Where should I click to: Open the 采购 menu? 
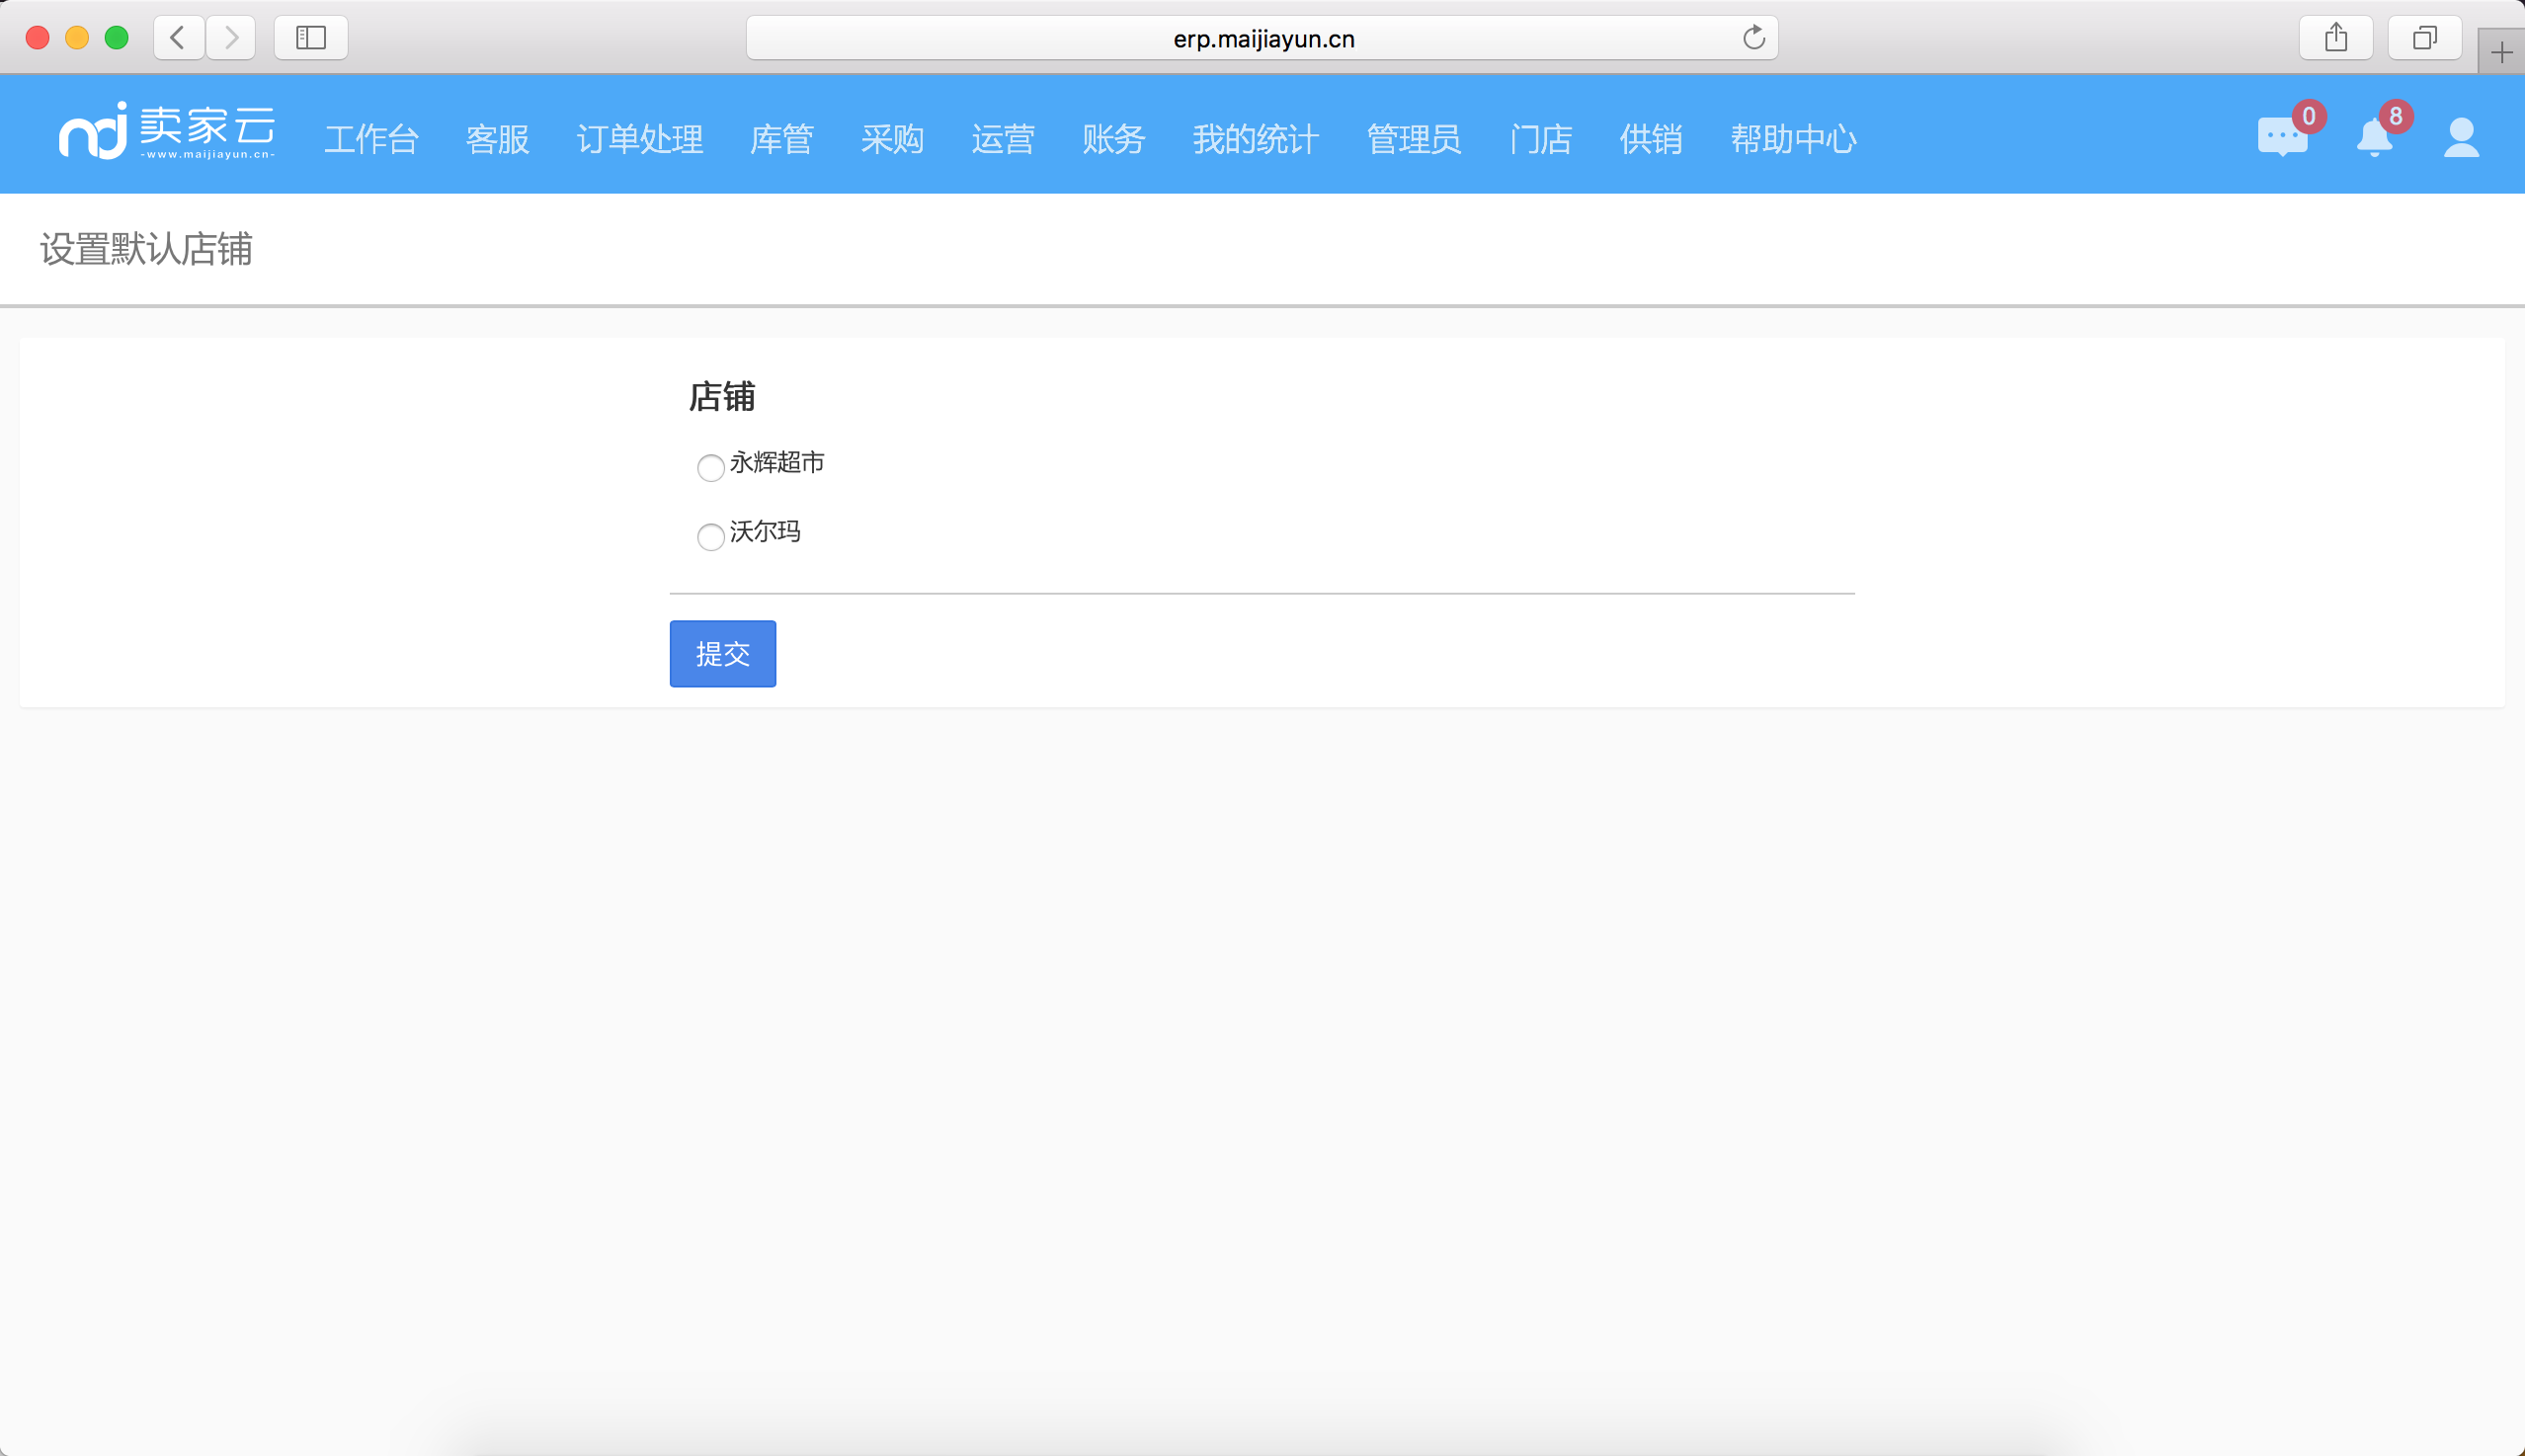[x=892, y=139]
